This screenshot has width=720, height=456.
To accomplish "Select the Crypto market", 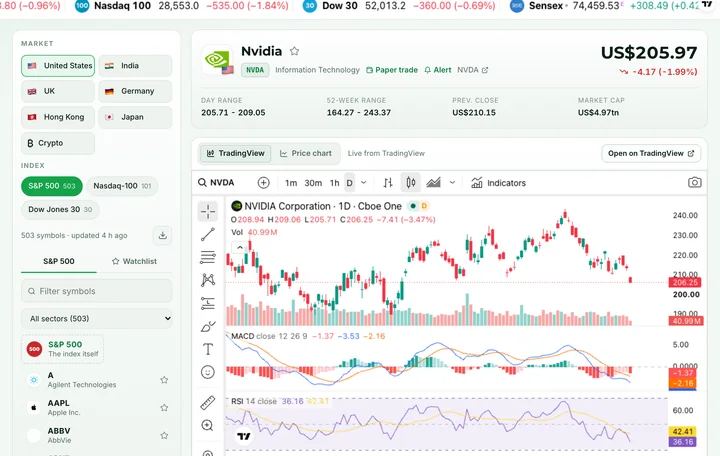I will [58, 143].
